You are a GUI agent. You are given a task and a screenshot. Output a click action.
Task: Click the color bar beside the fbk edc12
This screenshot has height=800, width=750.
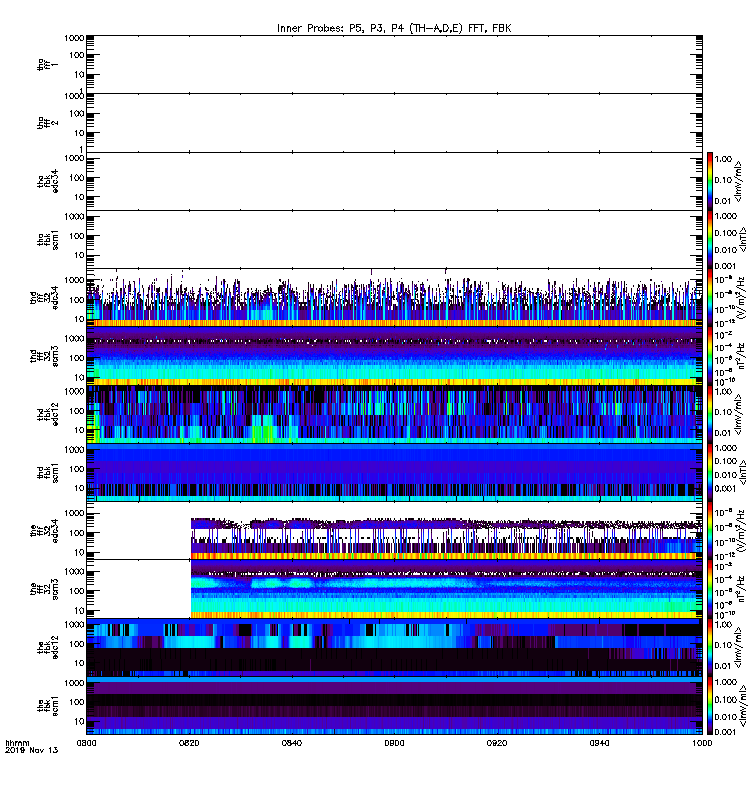pos(710,647)
